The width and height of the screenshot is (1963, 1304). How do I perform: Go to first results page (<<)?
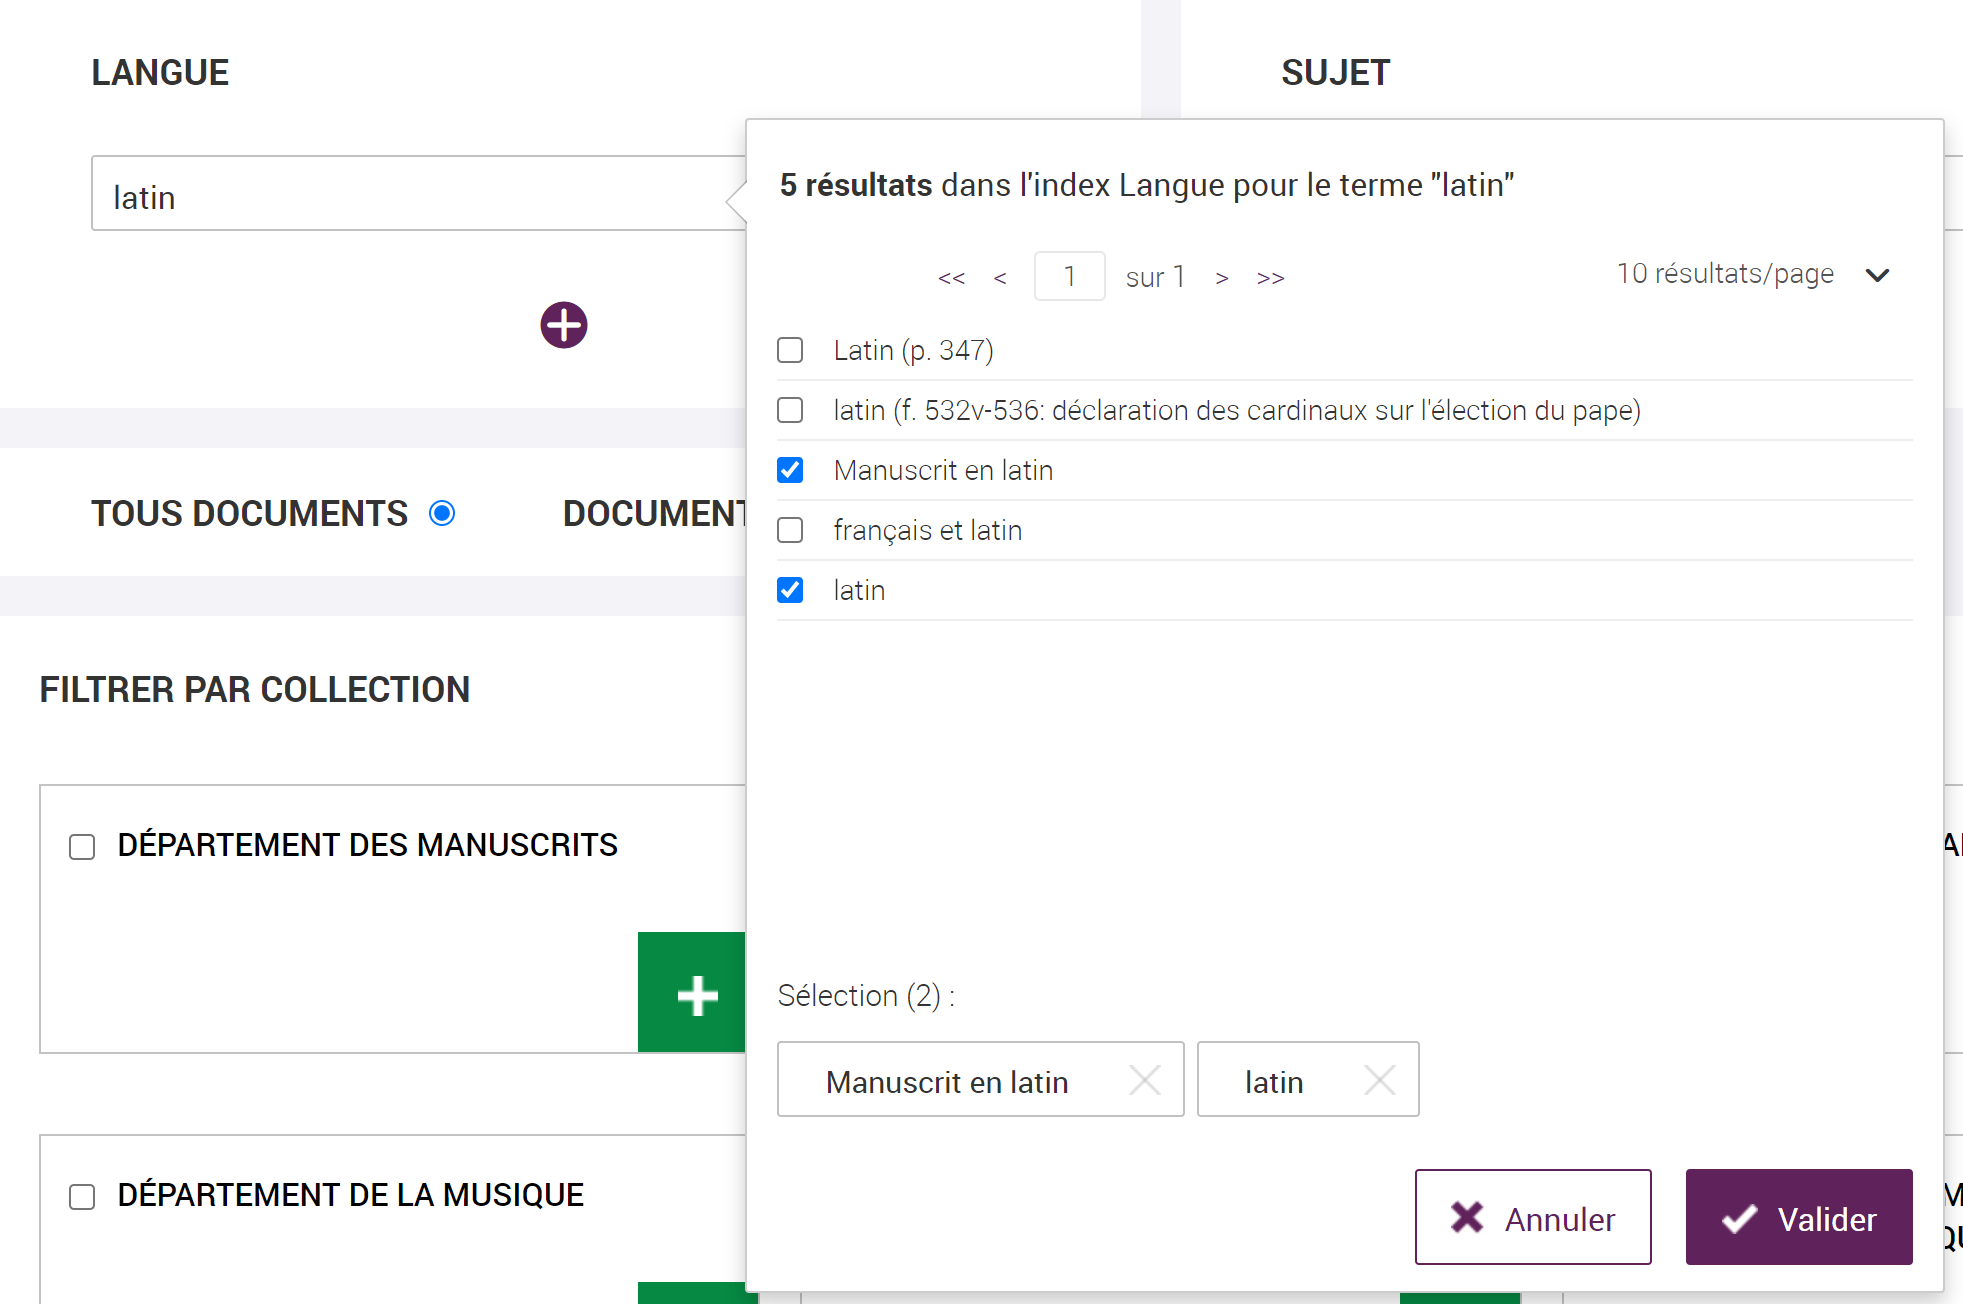[x=951, y=278]
